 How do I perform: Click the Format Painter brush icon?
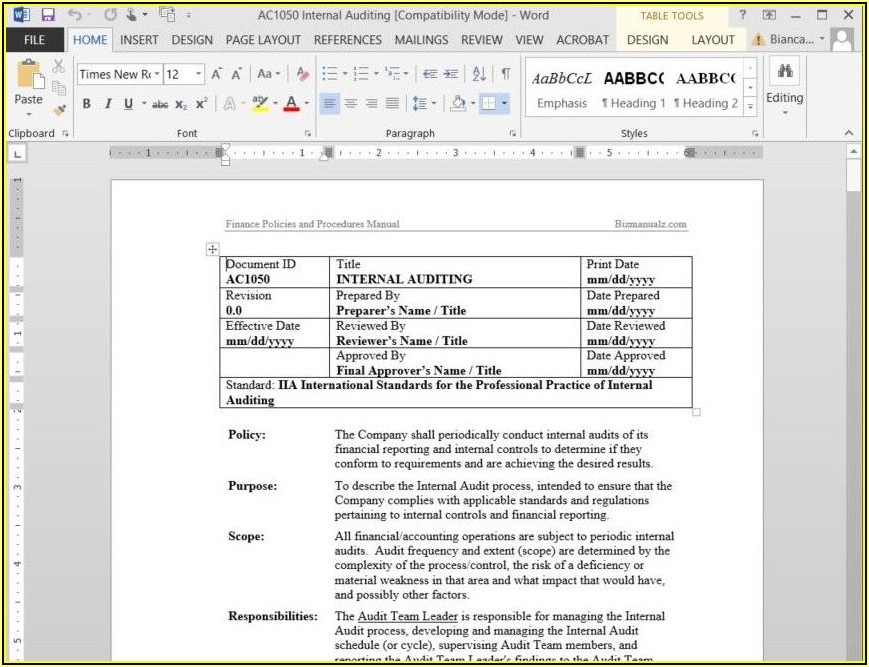click(x=59, y=109)
